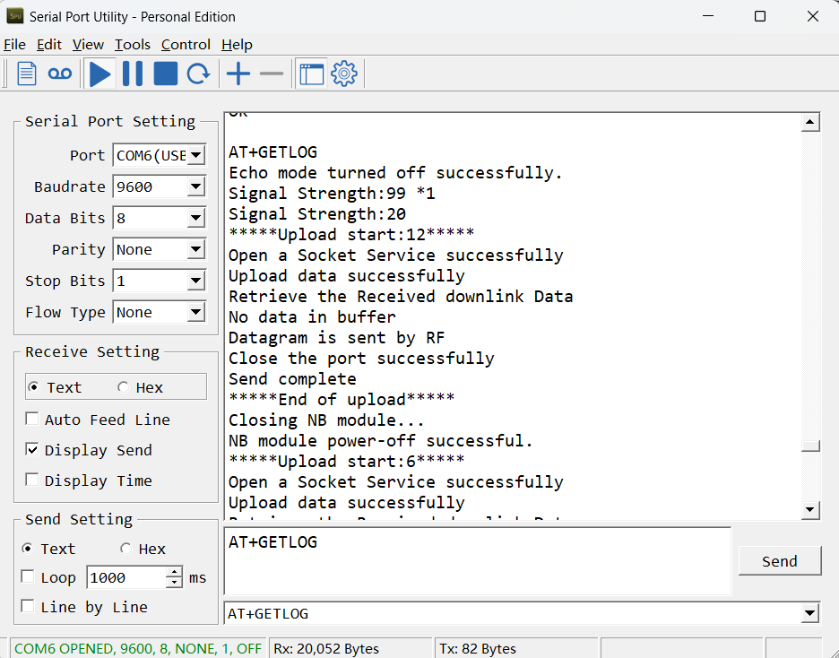Viewport: 839px width, 658px height.
Task: Click the Rx: 20,052 Bytes status
Action: (326, 648)
